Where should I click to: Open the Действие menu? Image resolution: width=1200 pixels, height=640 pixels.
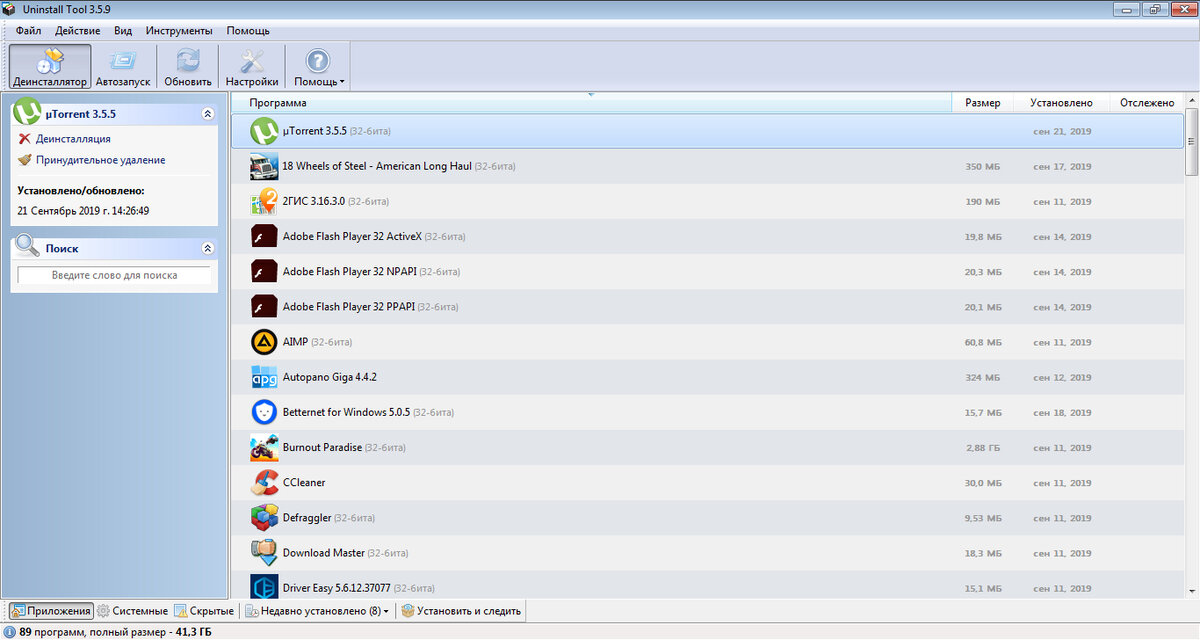(x=77, y=31)
